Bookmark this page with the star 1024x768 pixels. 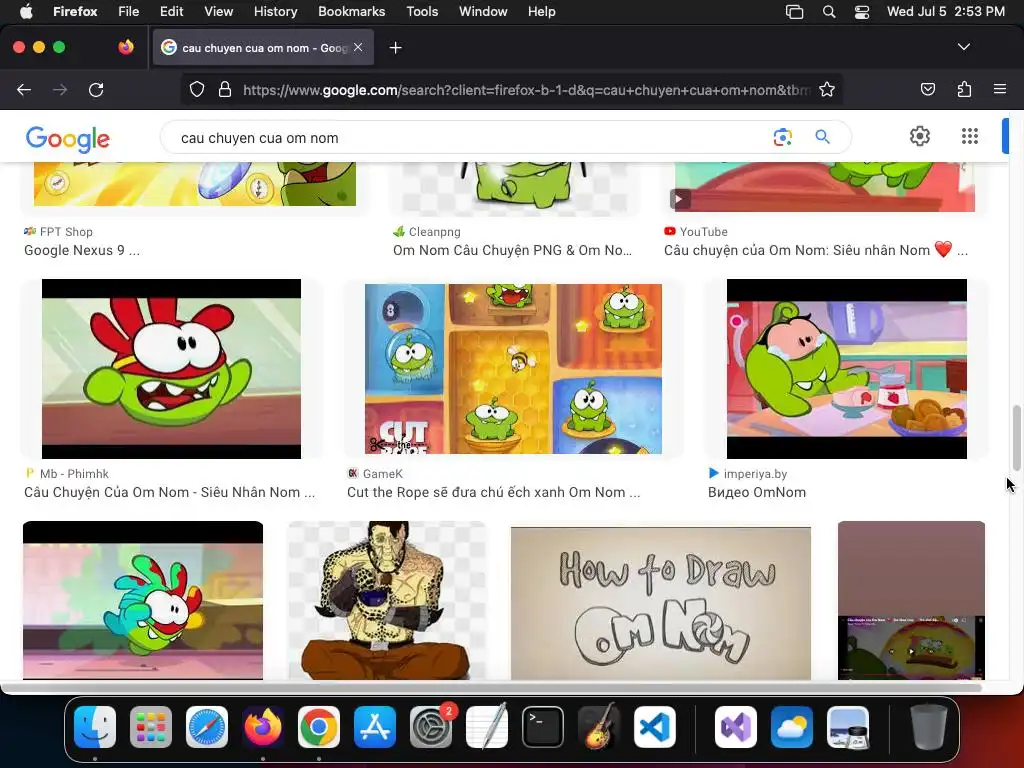[x=827, y=89]
